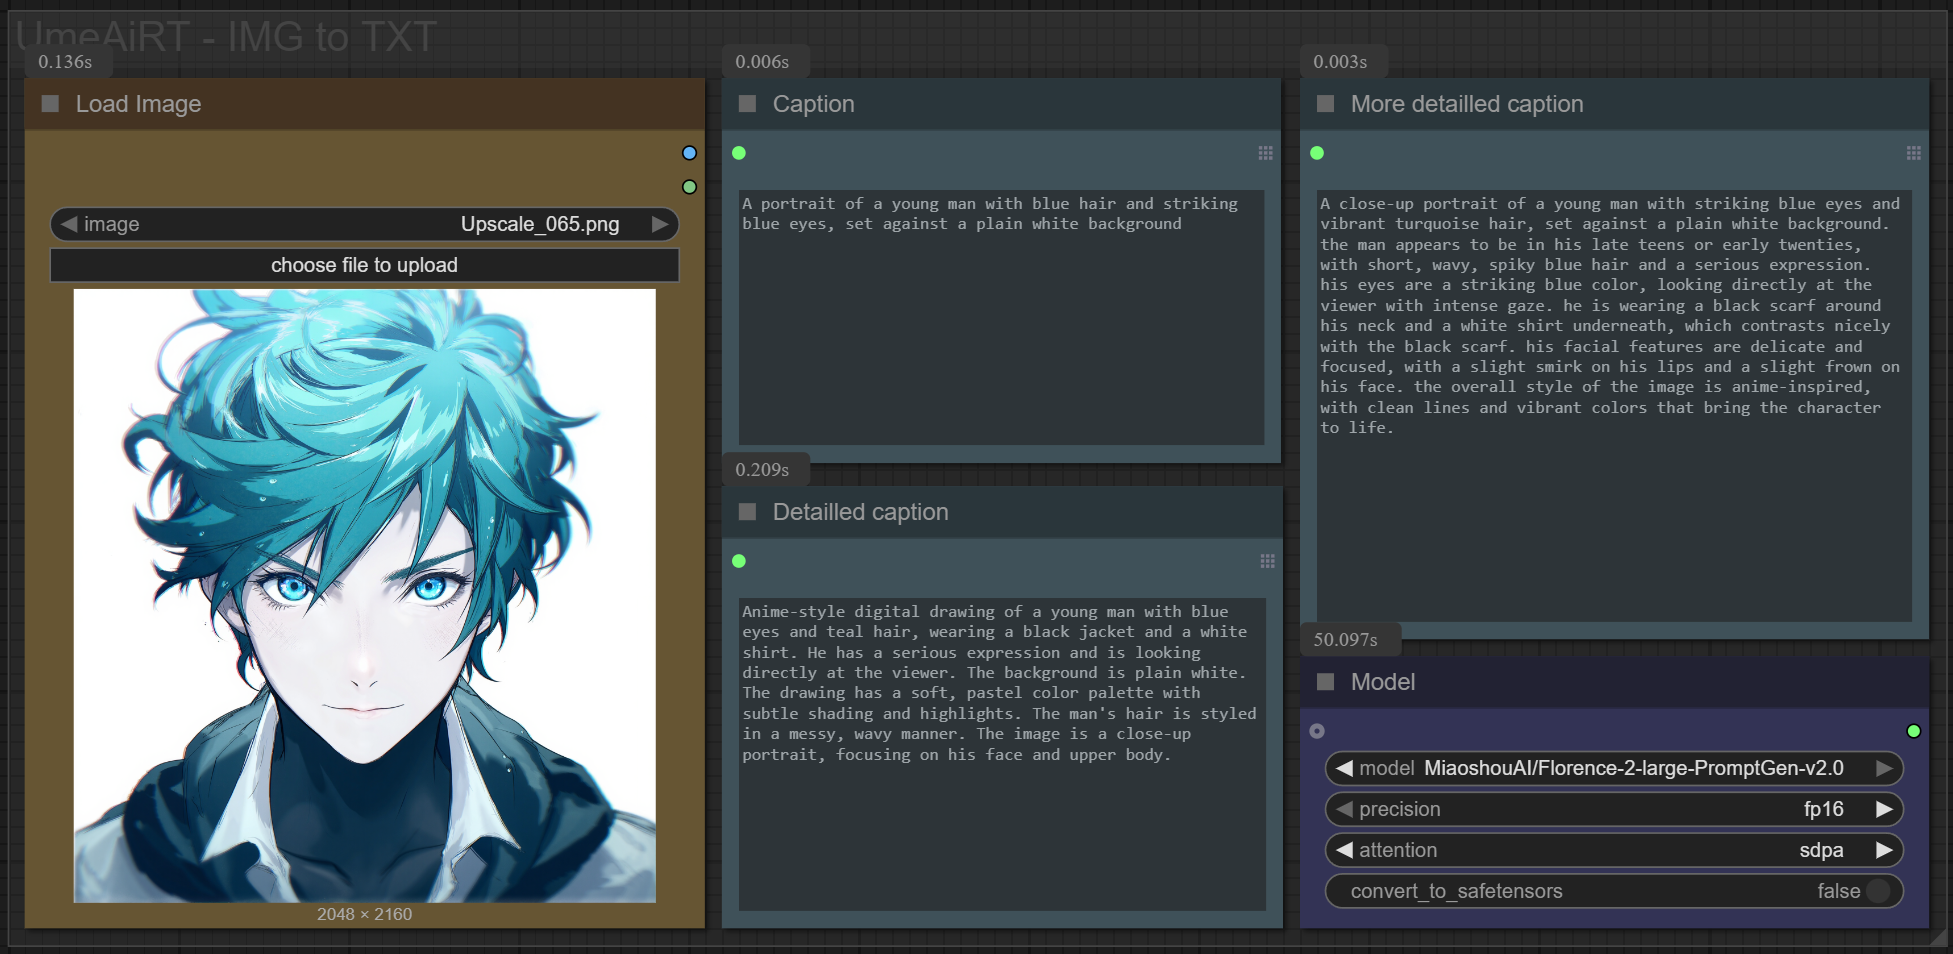Screen dimensions: 1953x954
Task: Open the precision fp16 dropdown
Action: 1613,809
